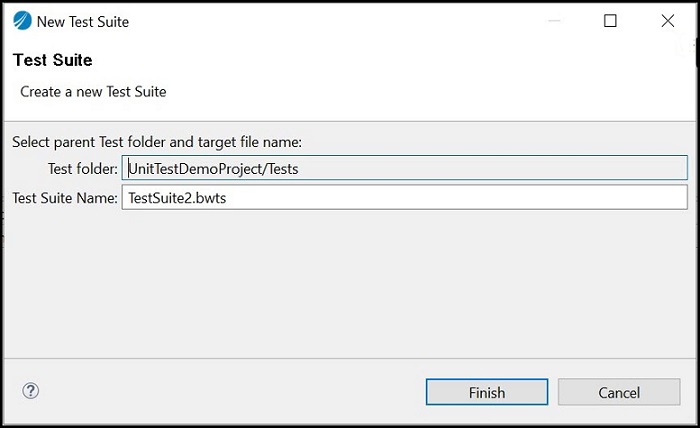
Task: Click the 'New Test Suite' window title
Action: click(83, 21)
